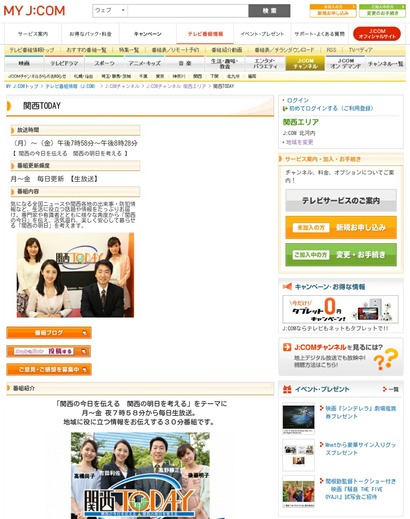Open 特集一覧 submenu link
Screen dimensions: 410x519
[x=129, y=50]
